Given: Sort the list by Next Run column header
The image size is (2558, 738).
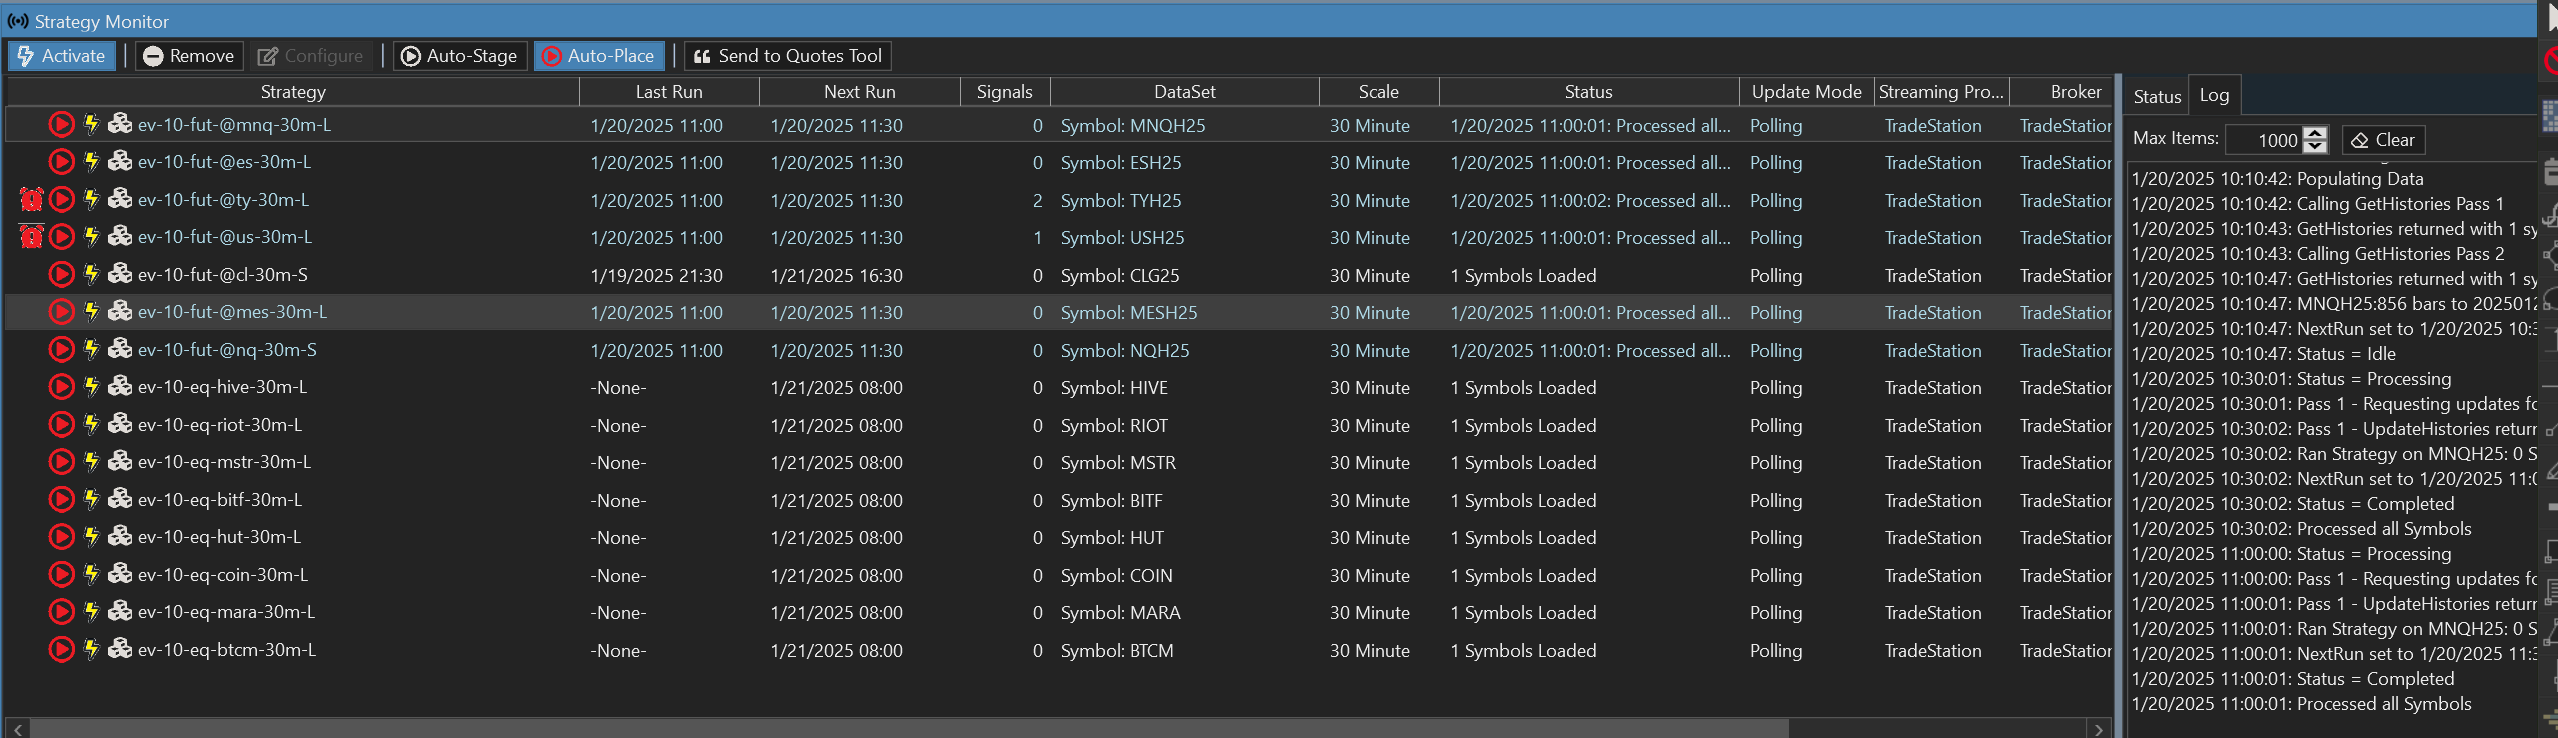Looking at the screenshot, I should click(x=859, y=92).
